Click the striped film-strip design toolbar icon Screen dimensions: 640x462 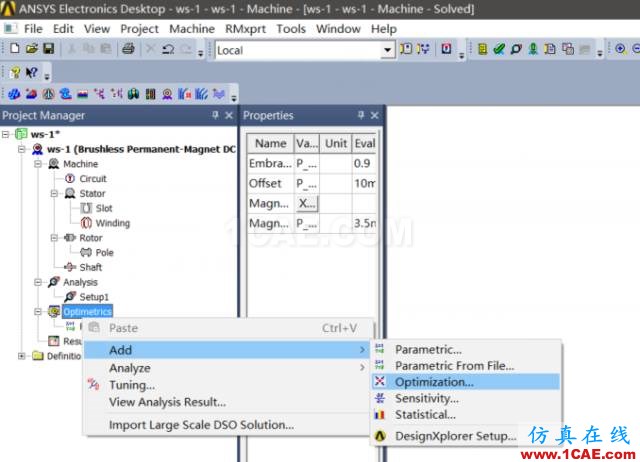tap(151, 94)
